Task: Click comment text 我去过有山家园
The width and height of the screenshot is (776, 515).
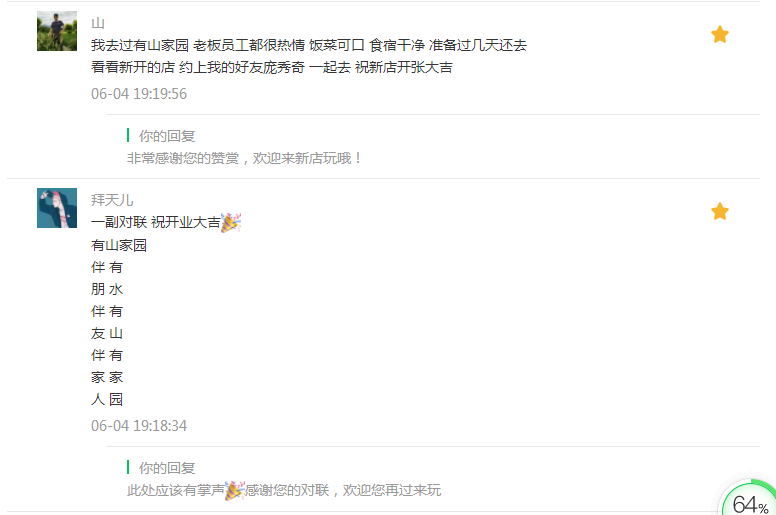Action: (140, 46)
